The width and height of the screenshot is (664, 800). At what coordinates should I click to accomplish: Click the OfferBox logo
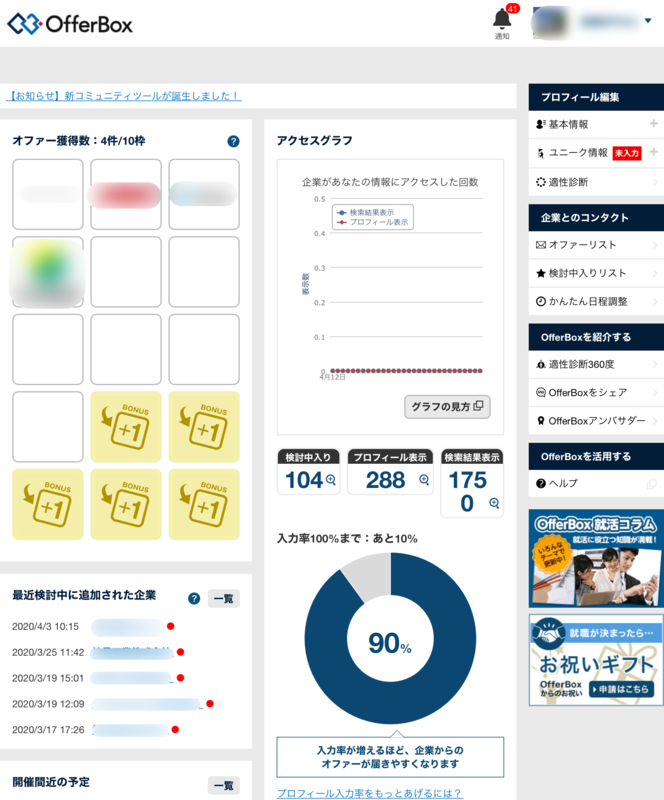(70, 24)
